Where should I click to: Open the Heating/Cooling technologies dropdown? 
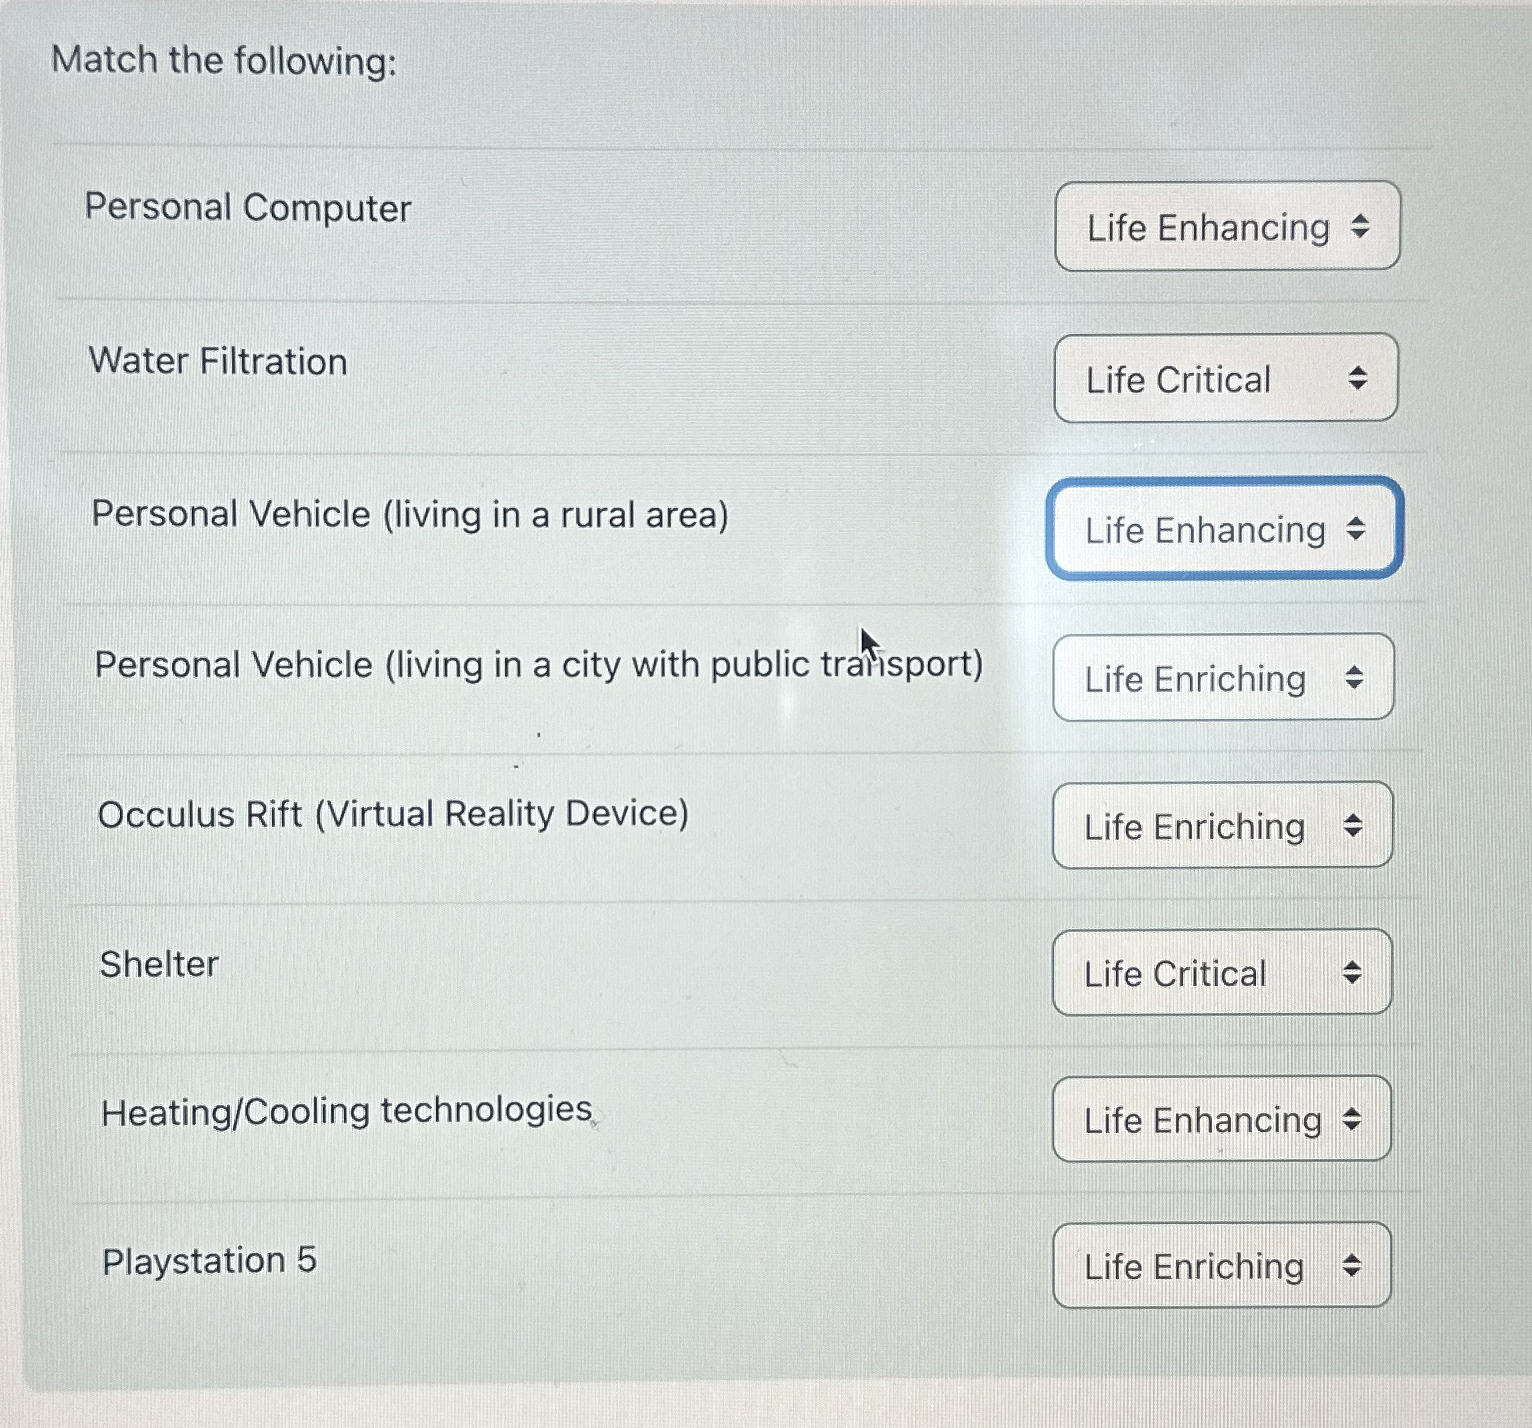(1219, 1120)
